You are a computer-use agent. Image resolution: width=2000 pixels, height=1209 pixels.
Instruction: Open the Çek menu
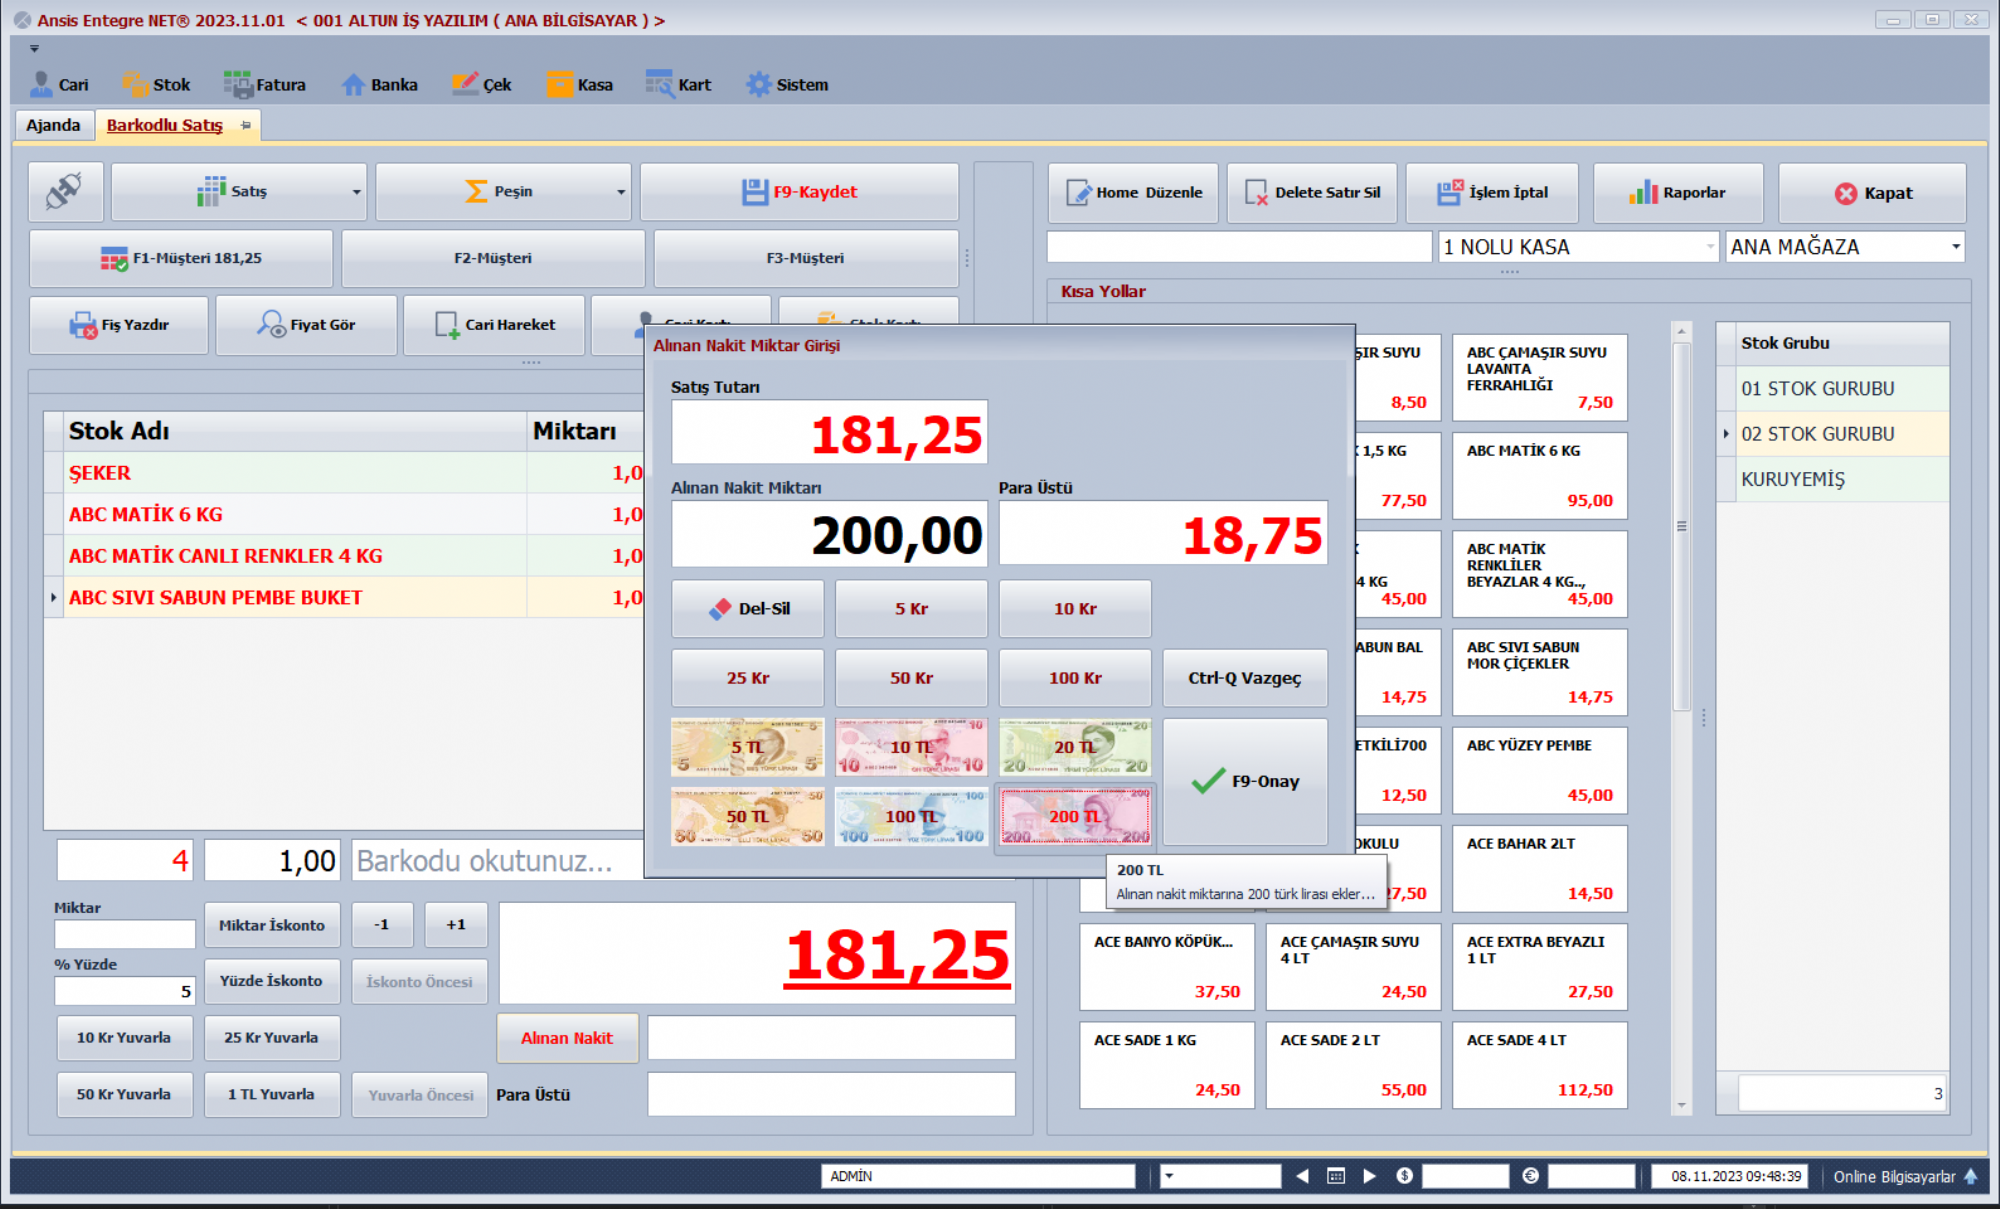click(x=481, y=85)
